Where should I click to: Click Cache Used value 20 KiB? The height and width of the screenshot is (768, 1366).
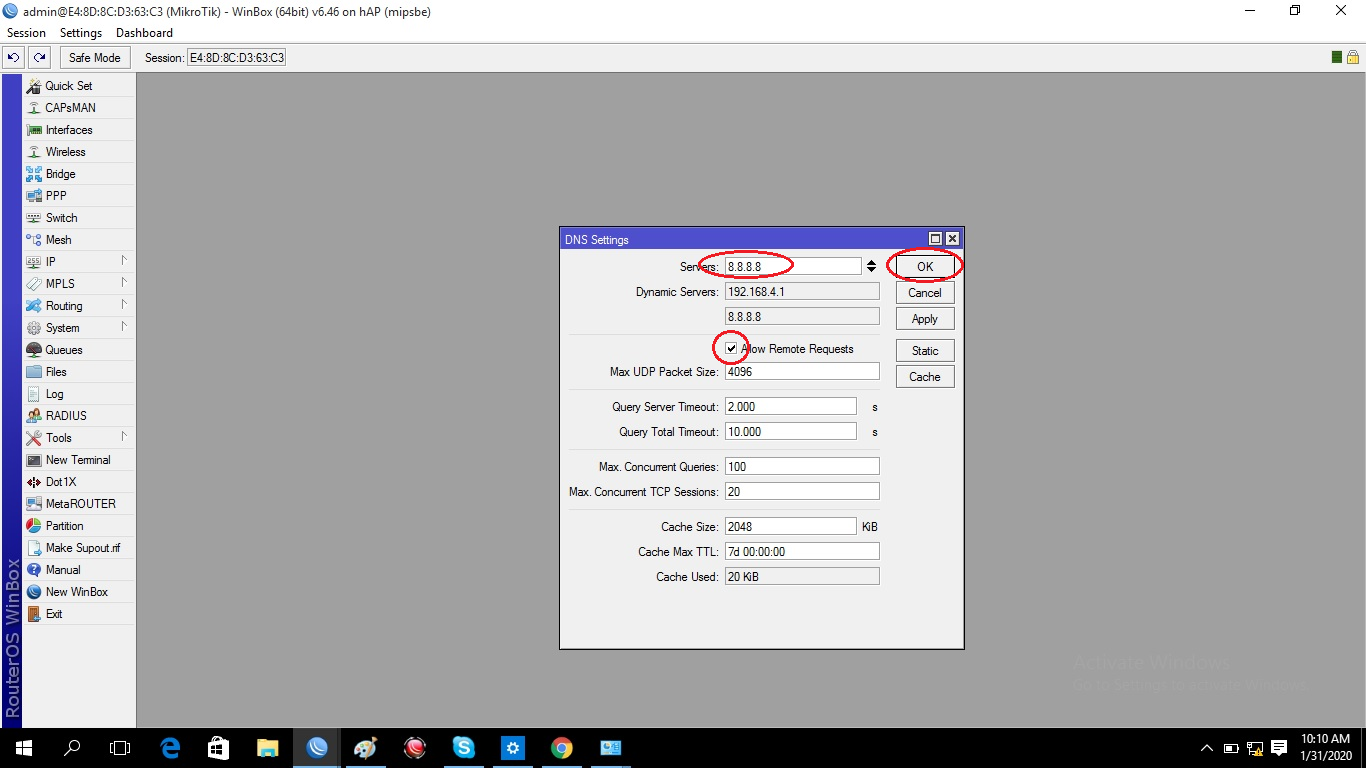click(802, 577)
